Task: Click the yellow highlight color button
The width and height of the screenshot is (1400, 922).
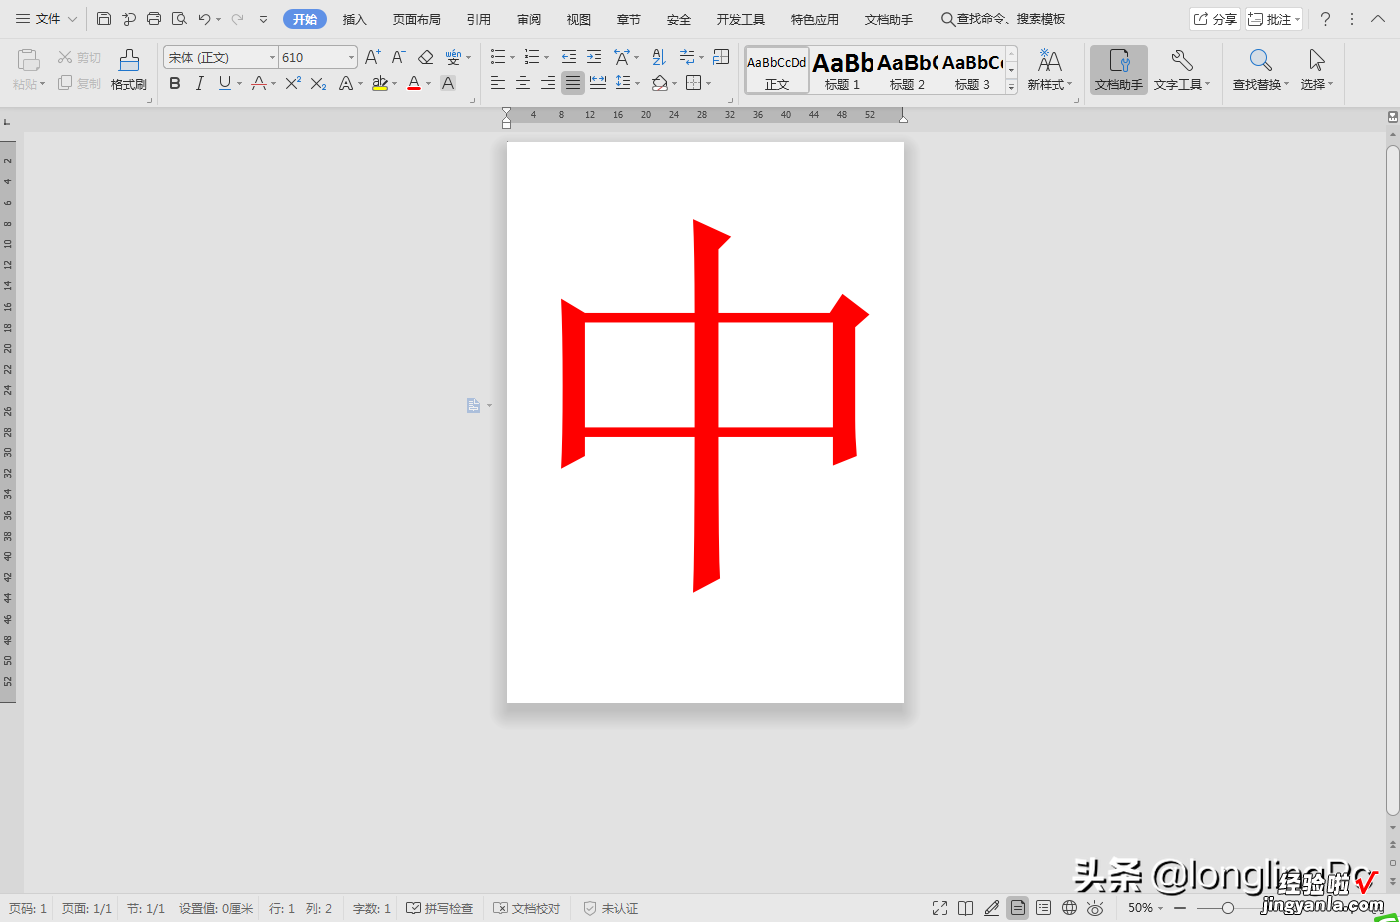Action: pos(380,84)
